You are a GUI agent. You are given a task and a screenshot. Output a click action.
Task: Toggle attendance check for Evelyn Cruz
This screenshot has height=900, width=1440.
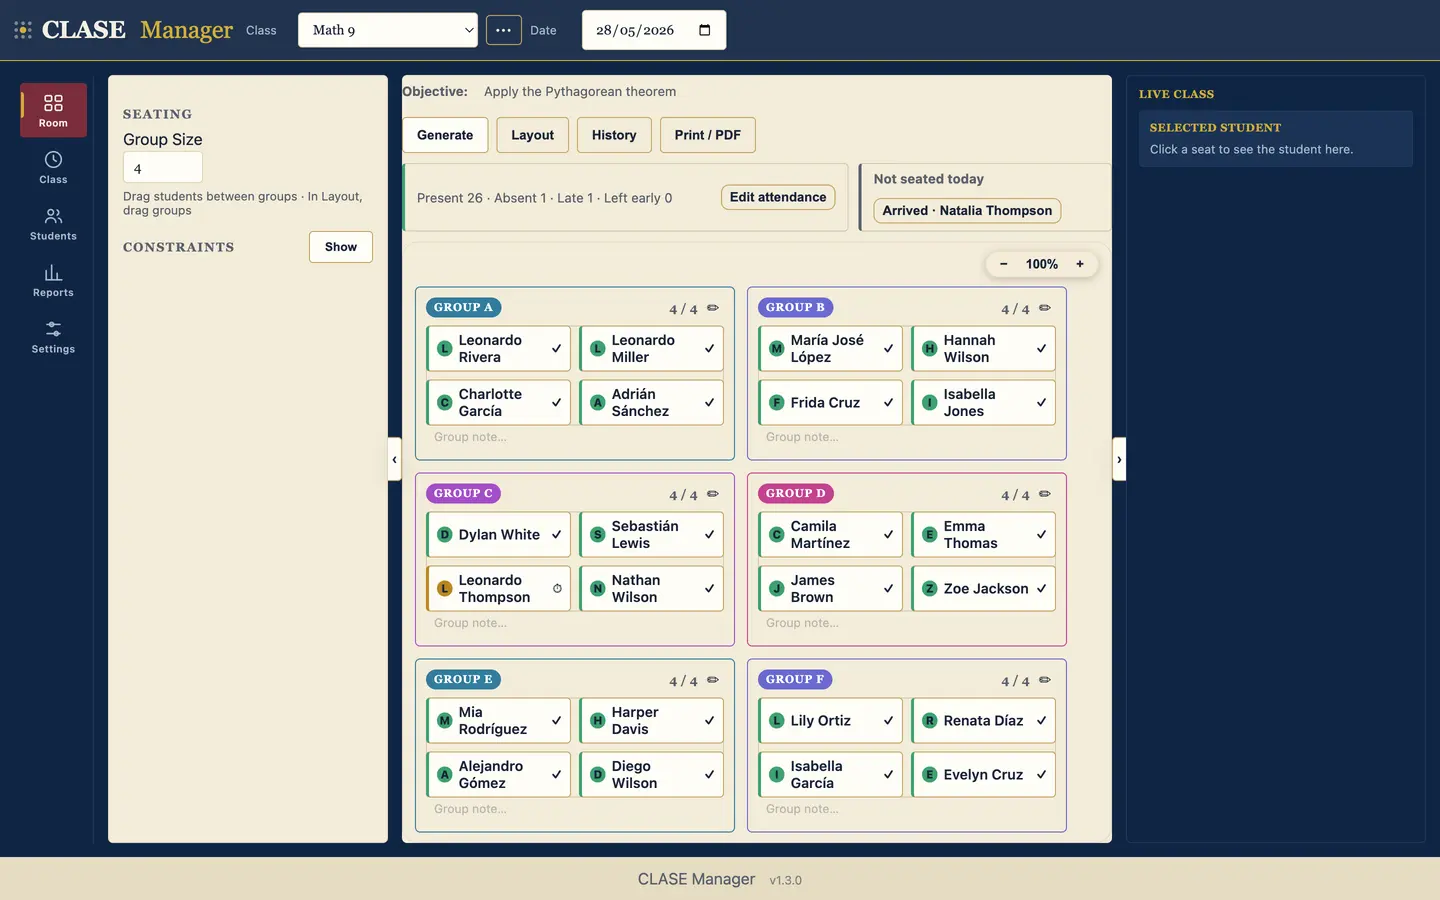(1041, 775)
